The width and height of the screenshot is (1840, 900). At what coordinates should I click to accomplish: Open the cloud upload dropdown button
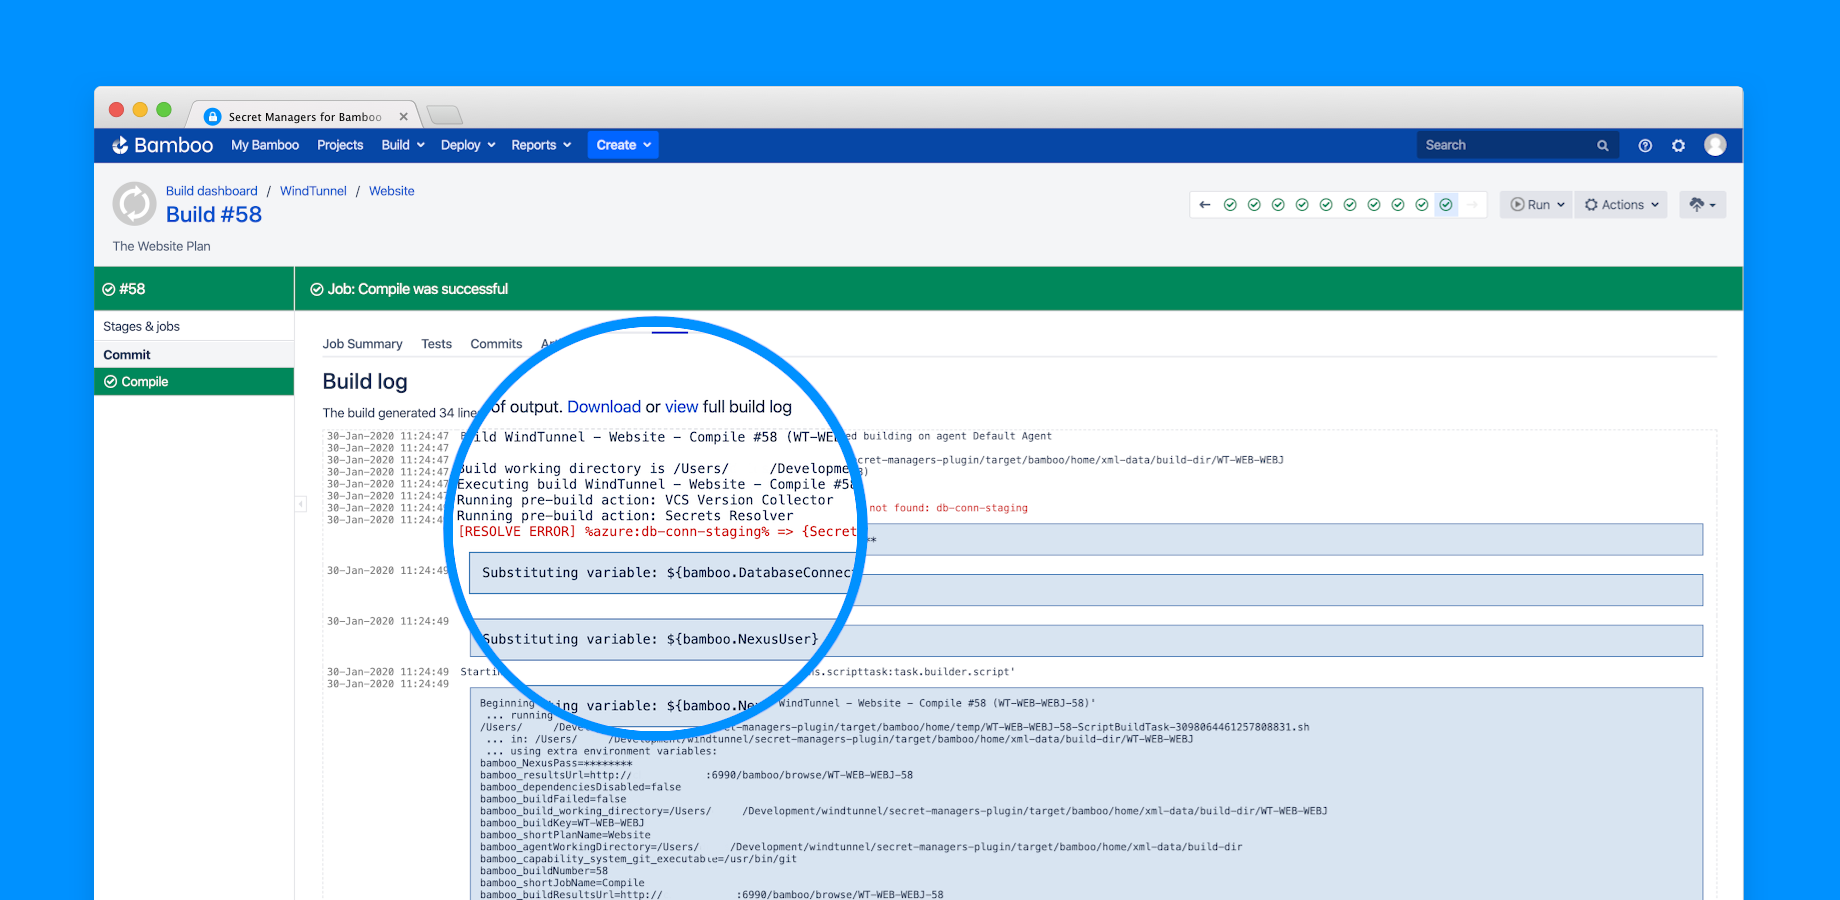coord(1702,205)
